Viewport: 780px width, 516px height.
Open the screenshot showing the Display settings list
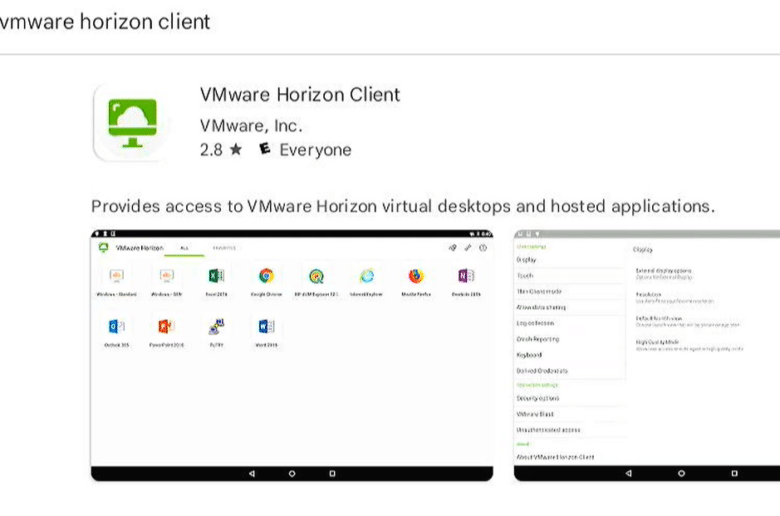pos(647,355)
